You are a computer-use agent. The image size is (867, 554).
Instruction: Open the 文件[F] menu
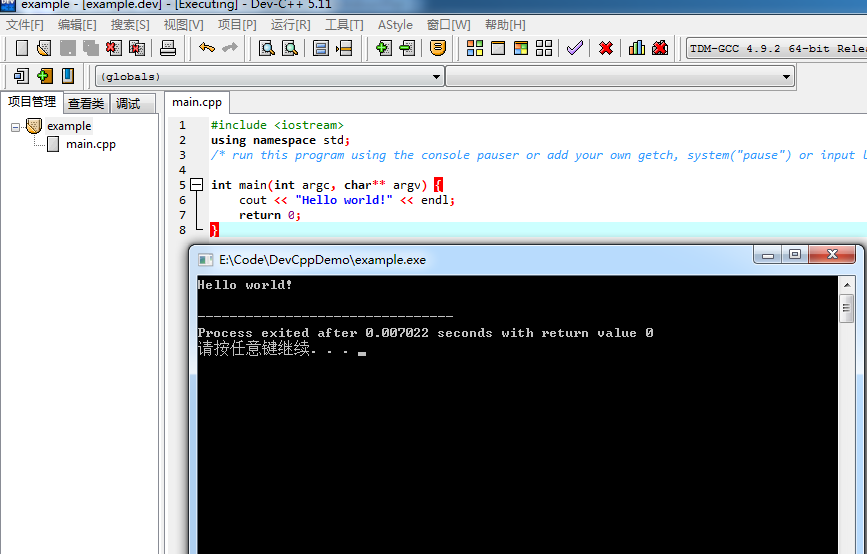pos(24,25)
